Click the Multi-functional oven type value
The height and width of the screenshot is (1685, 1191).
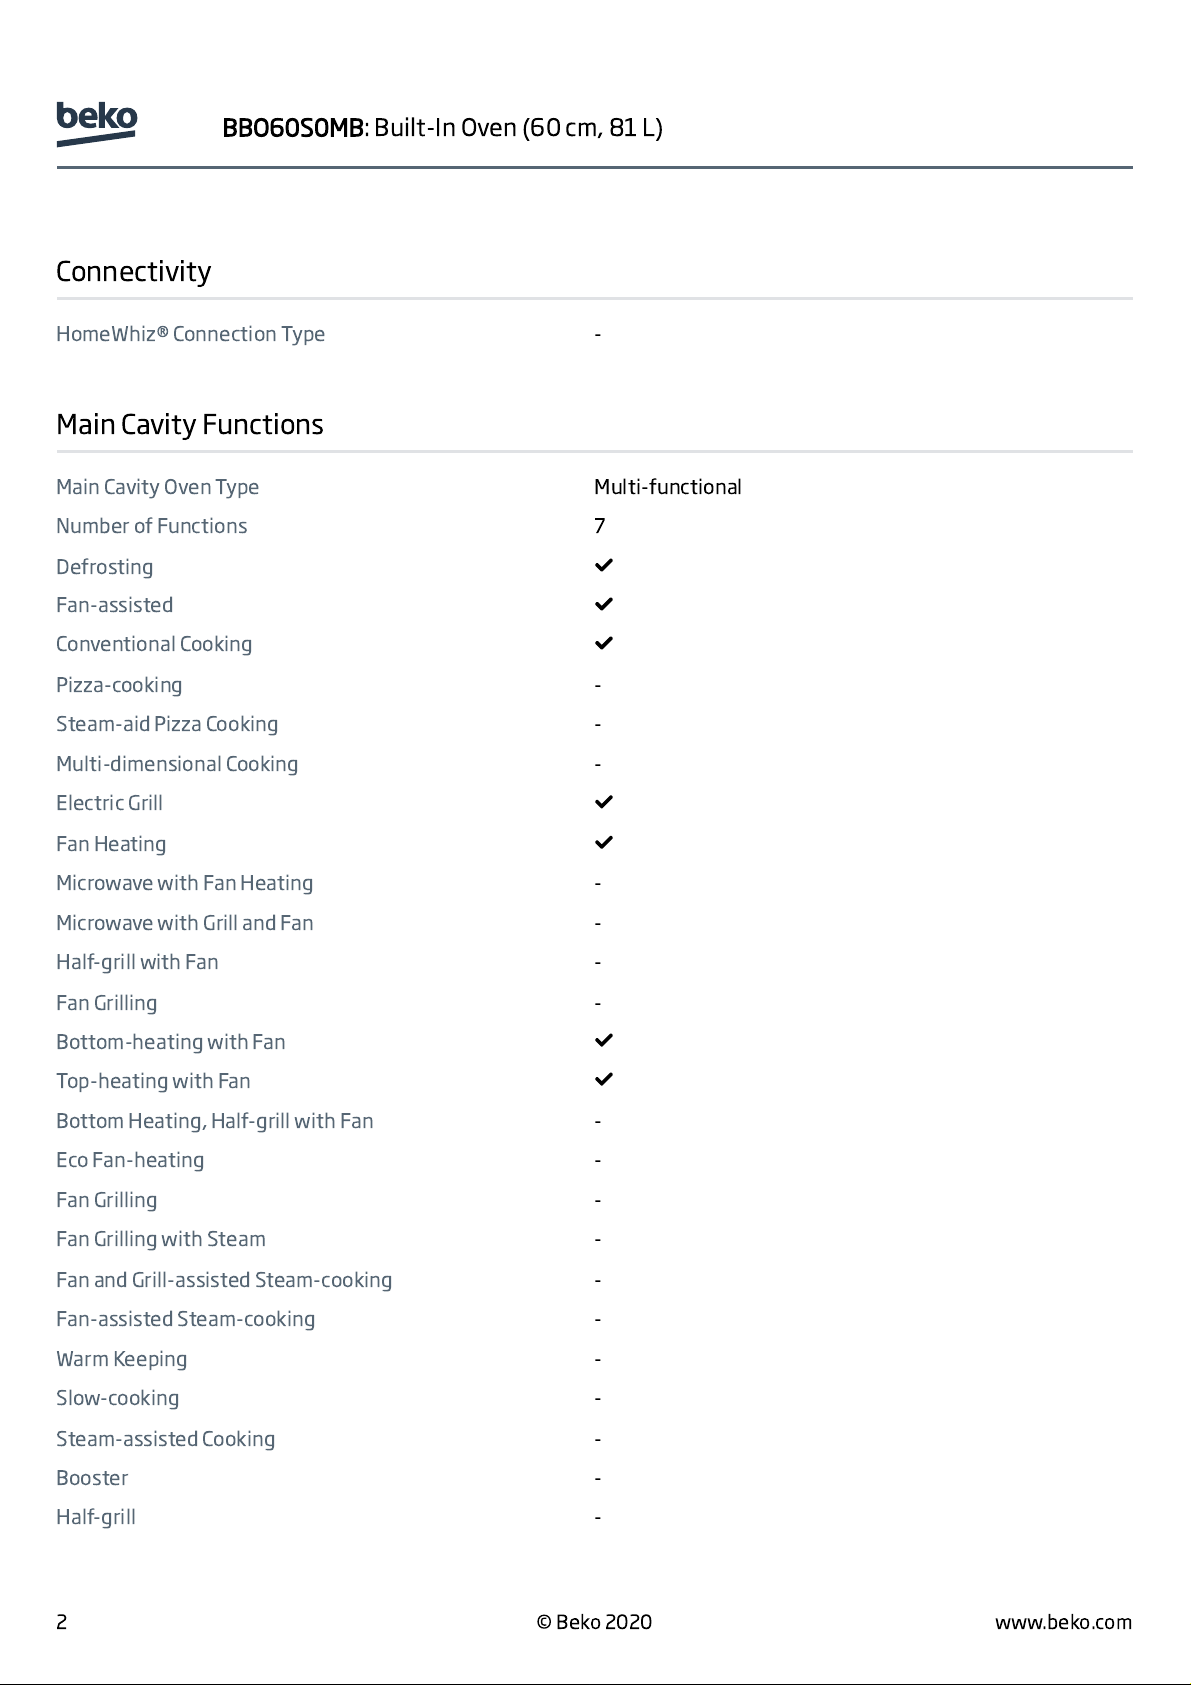pos(668,487)
